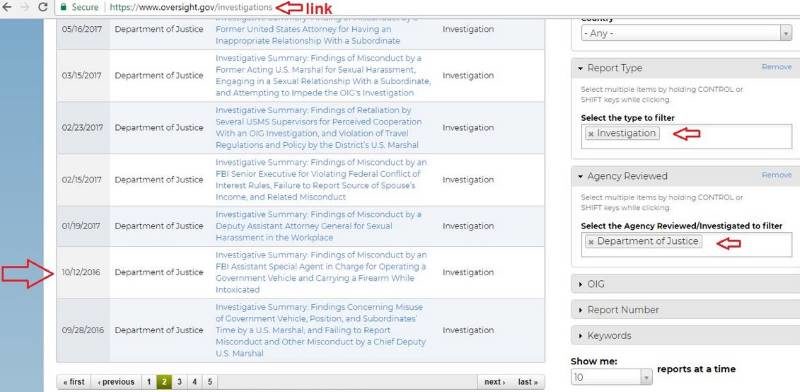This screenshot has height=392, width=800.
Task: Open report about Former Acting U.S. Marshal
Action: point(322,76)
